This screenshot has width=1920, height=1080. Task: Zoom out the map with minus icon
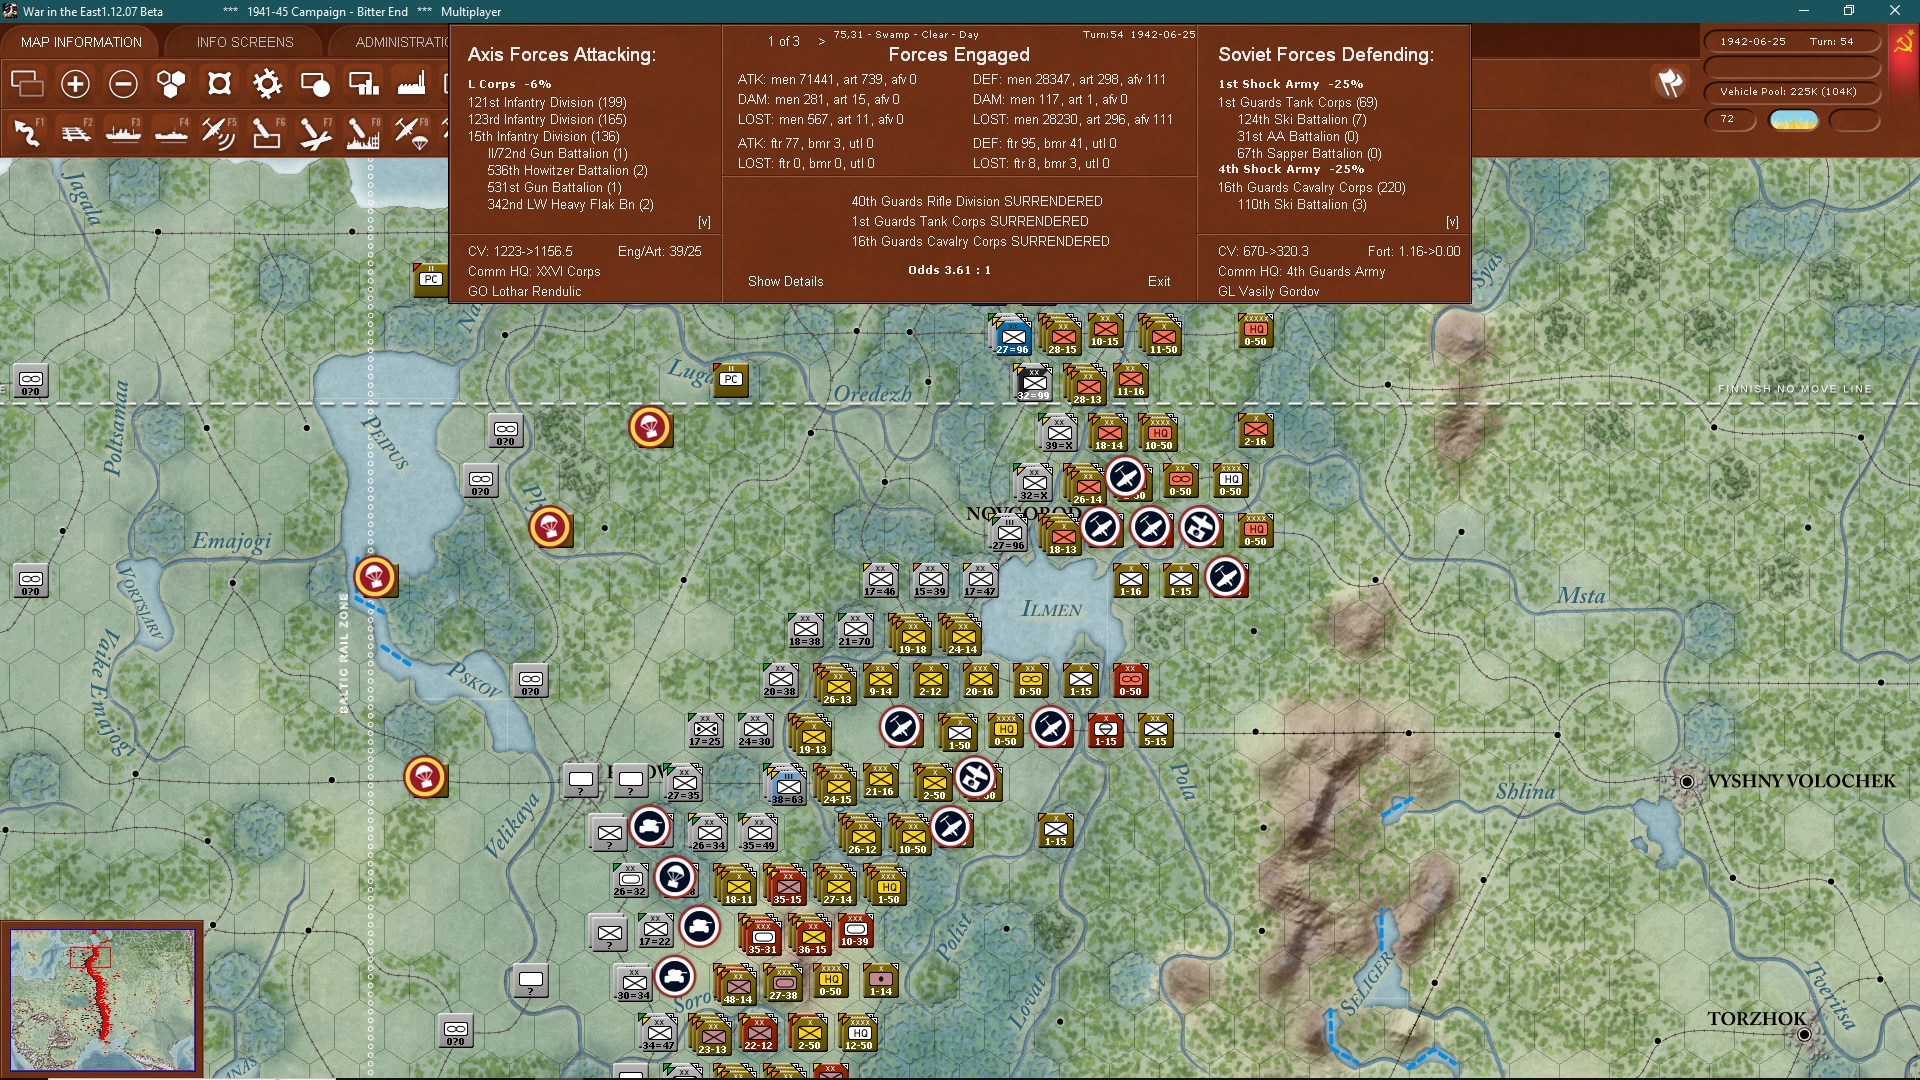click(123, 84)
